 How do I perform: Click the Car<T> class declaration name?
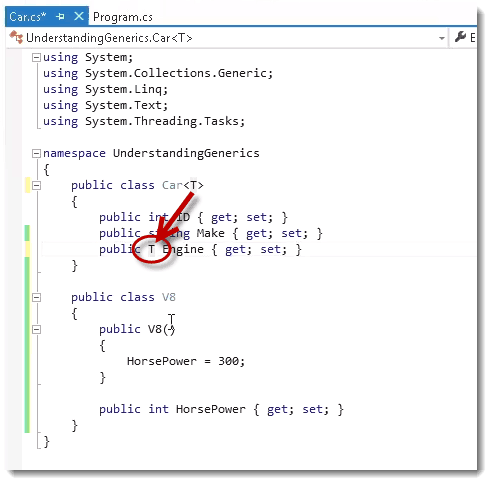coord(183,185)
